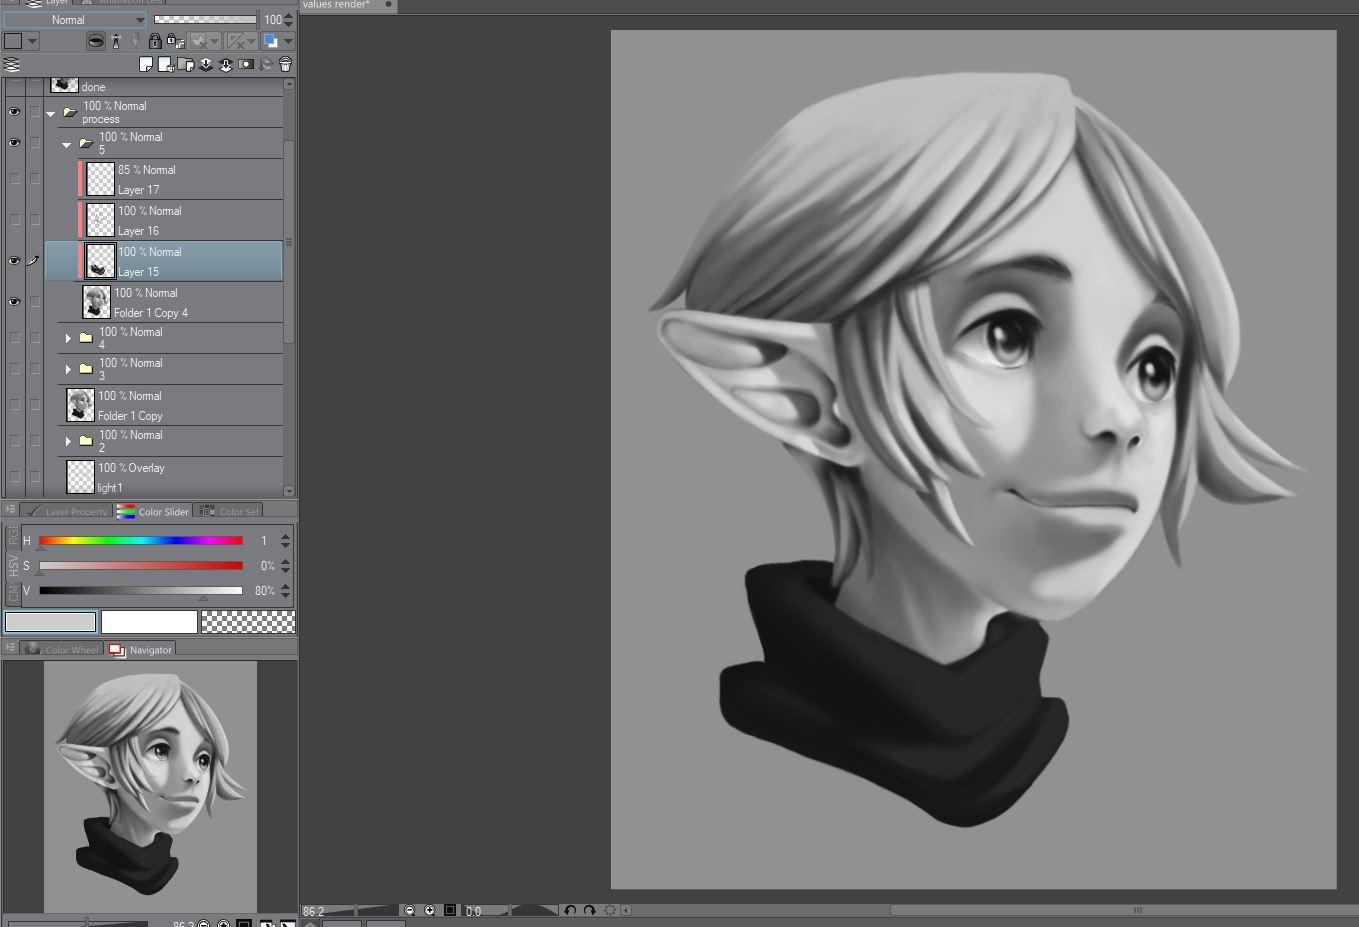1359x927 pixels.
Task: Rotate canvas right icon
Action: (589, 911)
